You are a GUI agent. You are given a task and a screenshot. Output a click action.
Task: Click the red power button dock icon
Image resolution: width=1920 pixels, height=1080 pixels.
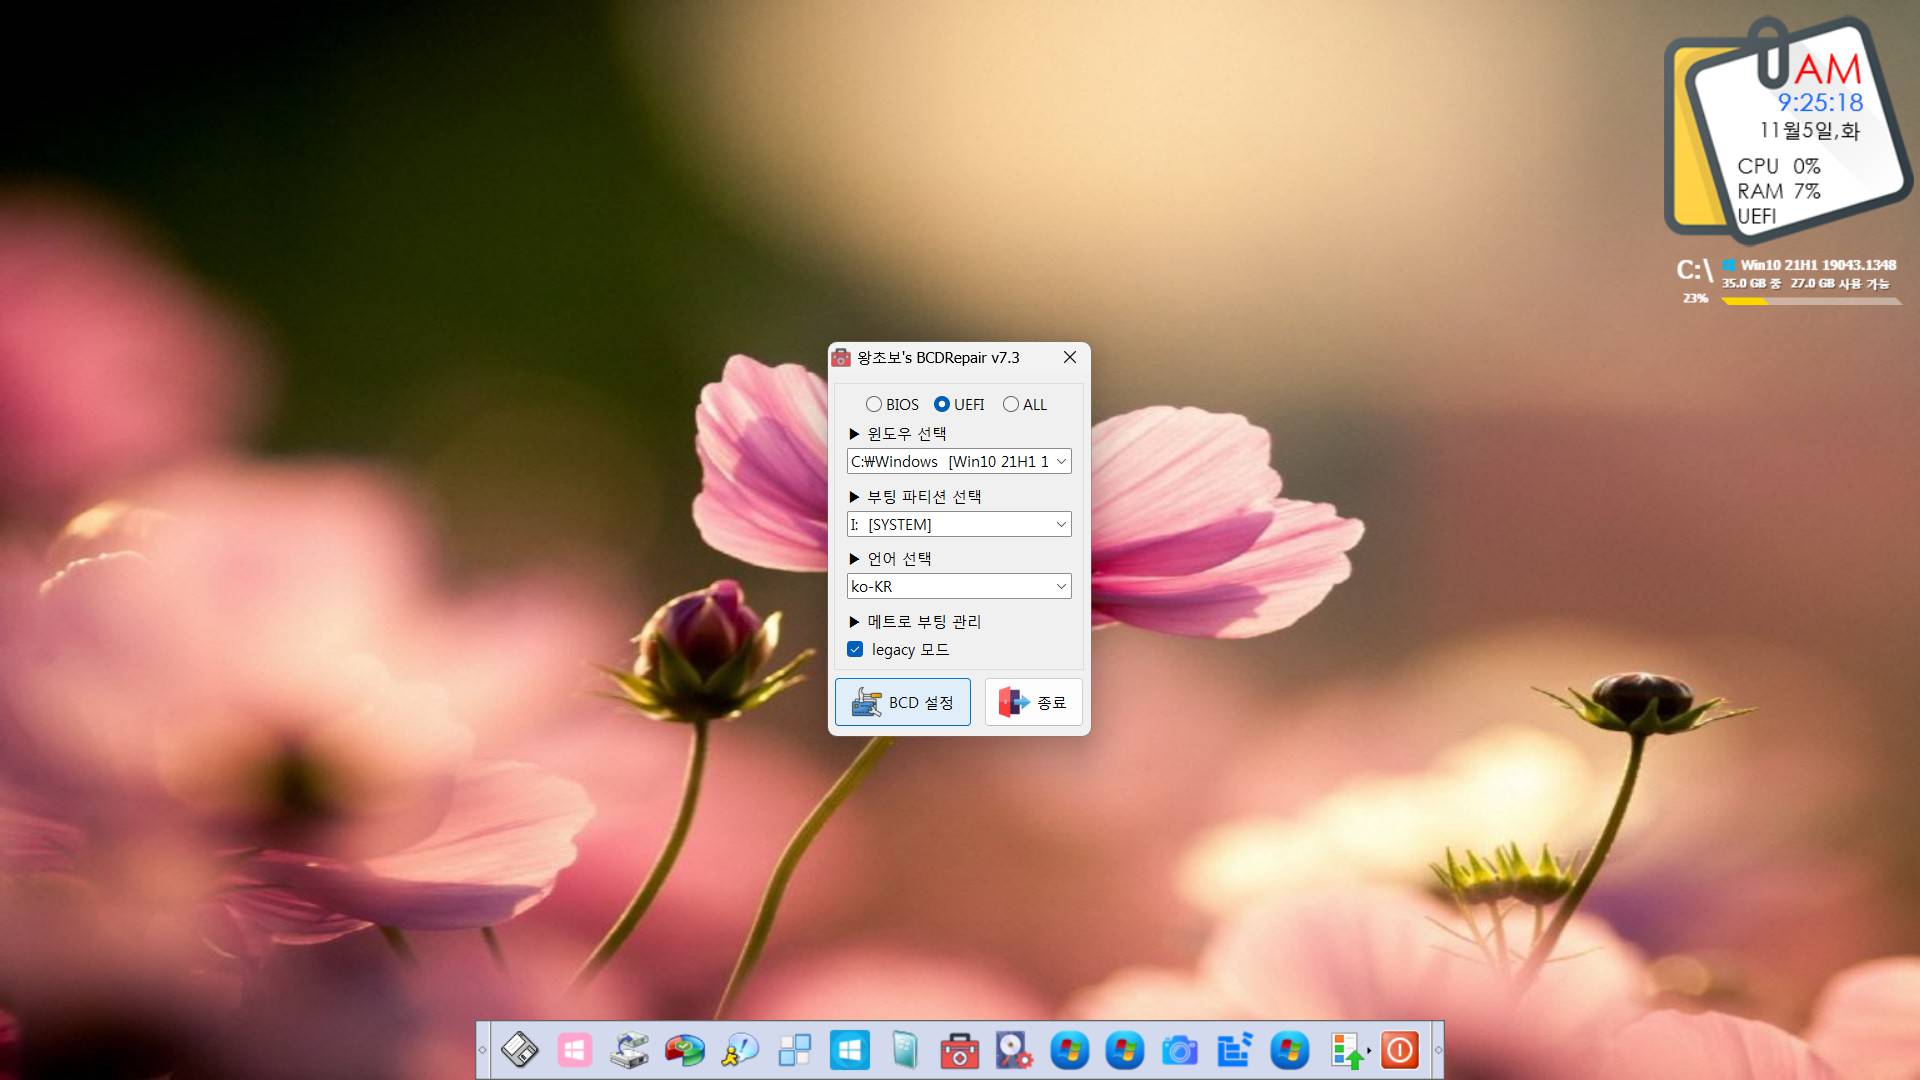(x=1400, y=1050)
